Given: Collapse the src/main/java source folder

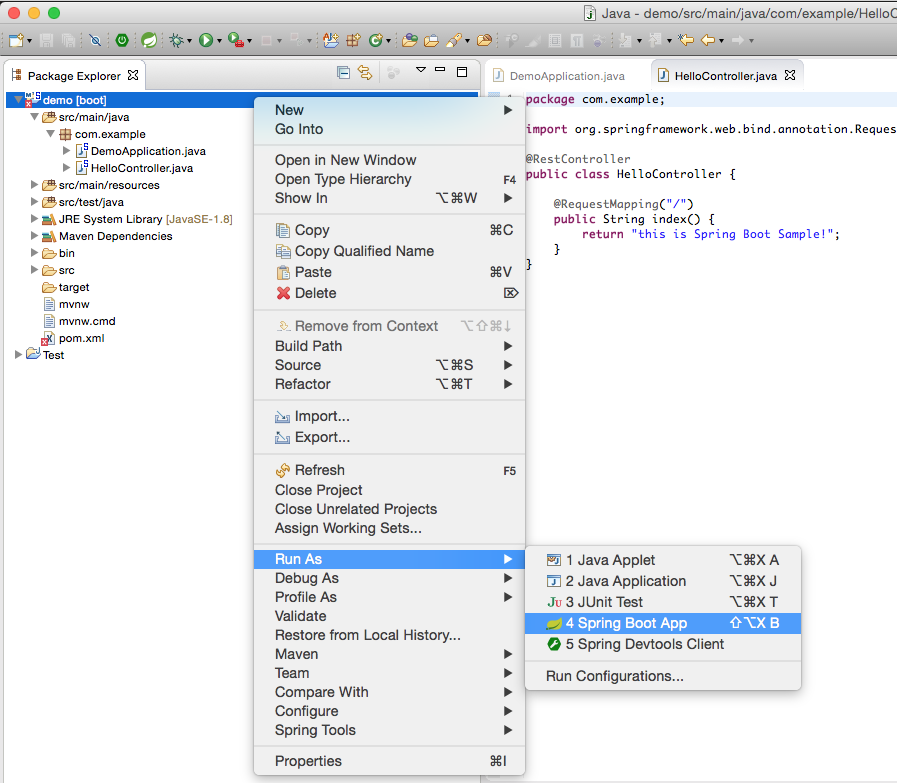Looking at the screenshot, I should tap(34, 117).
